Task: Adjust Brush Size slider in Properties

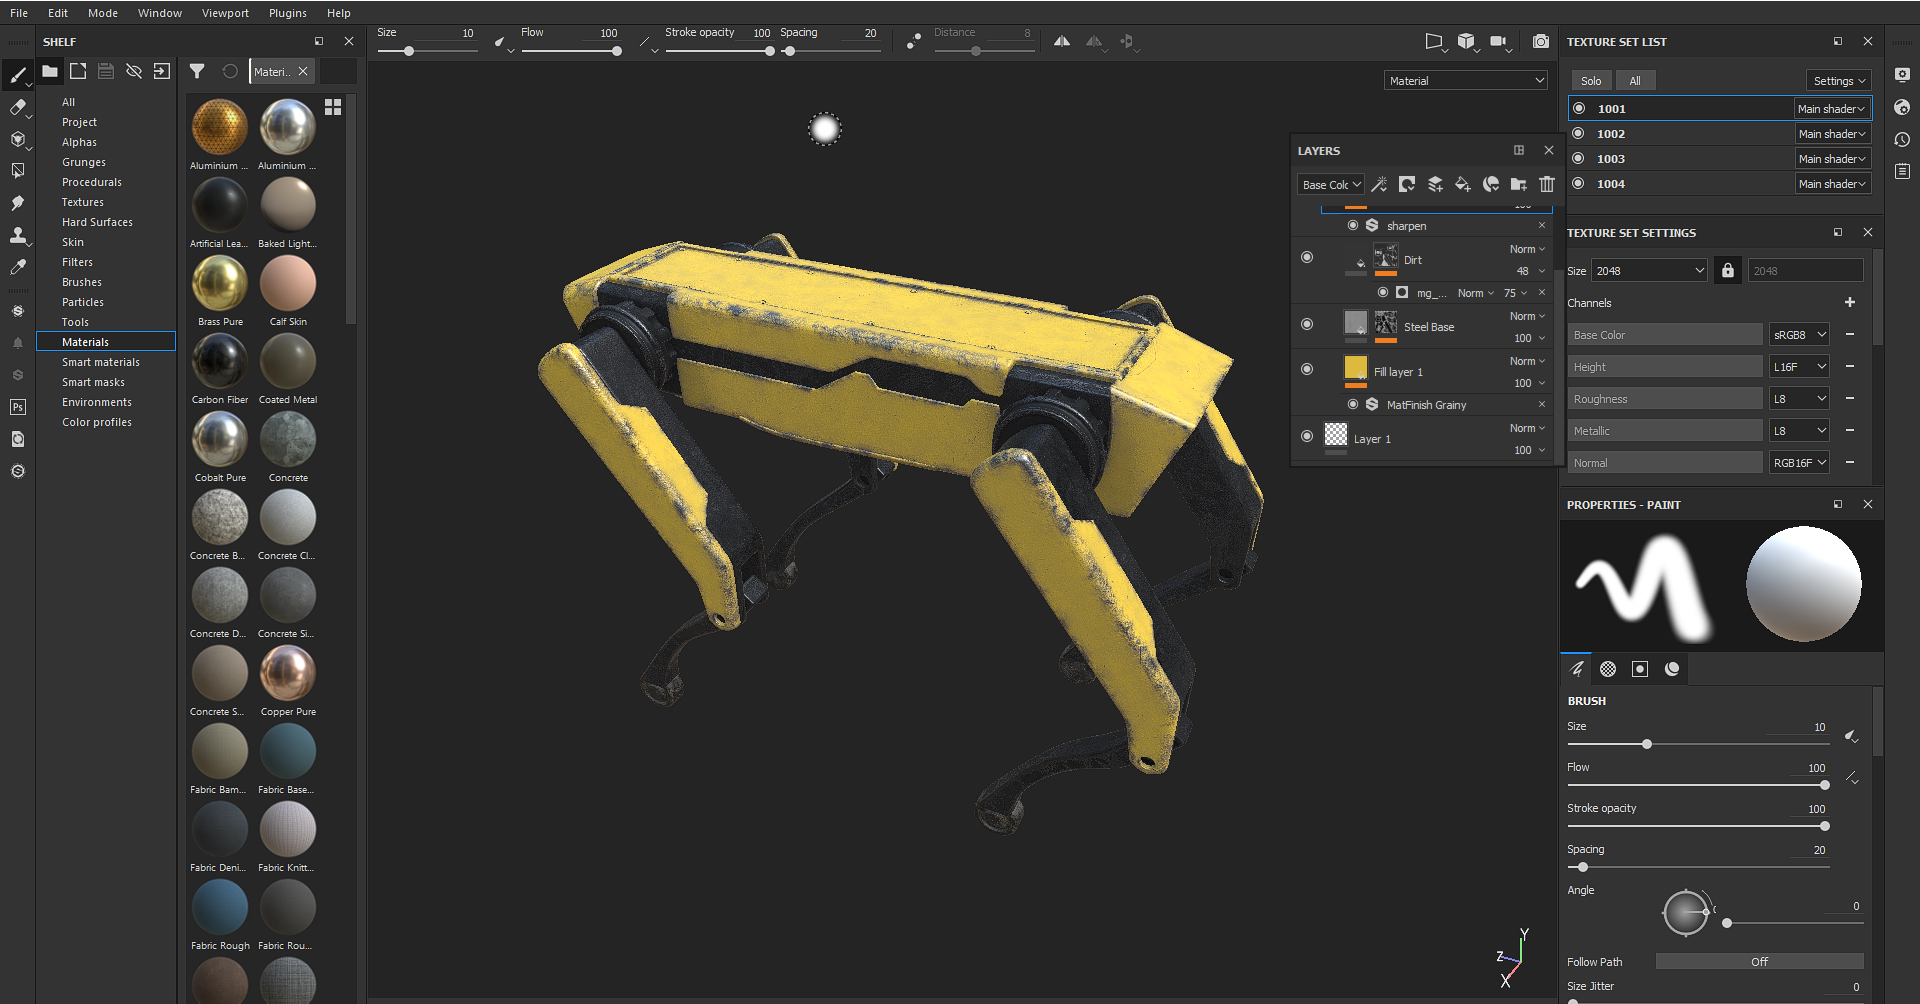Action: click(x=1698, y=744)
